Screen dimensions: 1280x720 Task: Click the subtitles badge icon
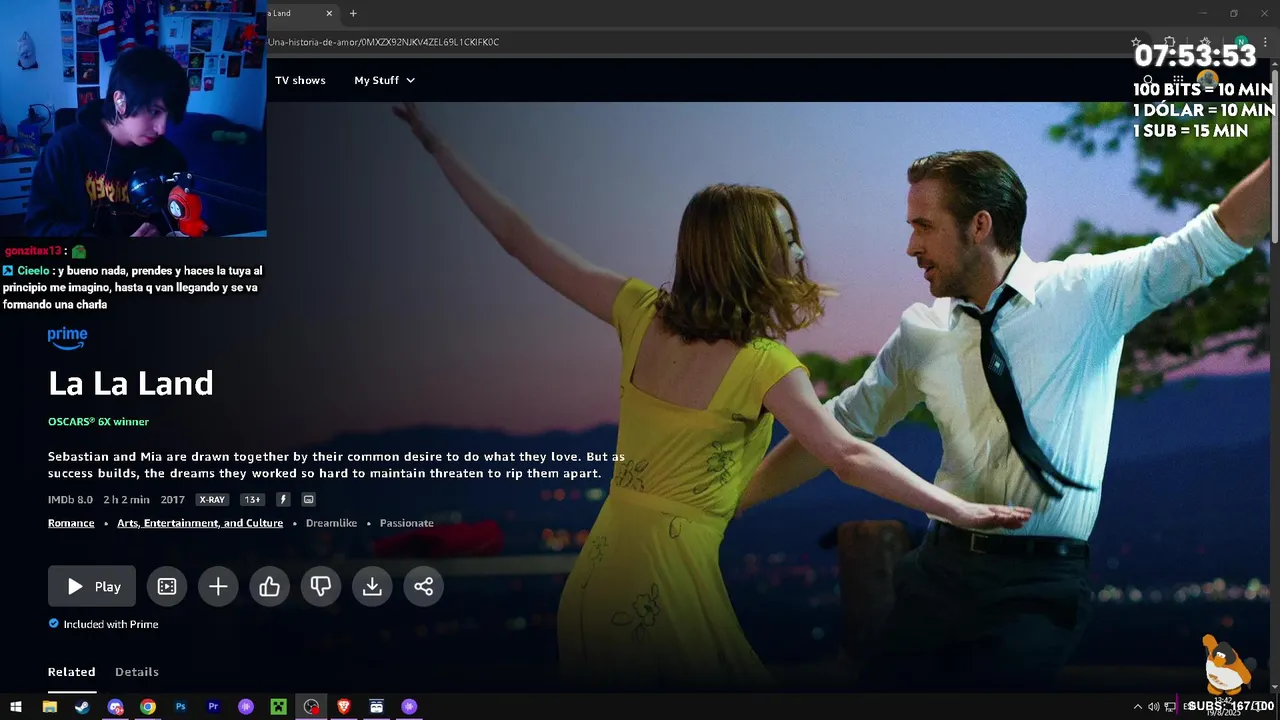(x=309, y=499)
